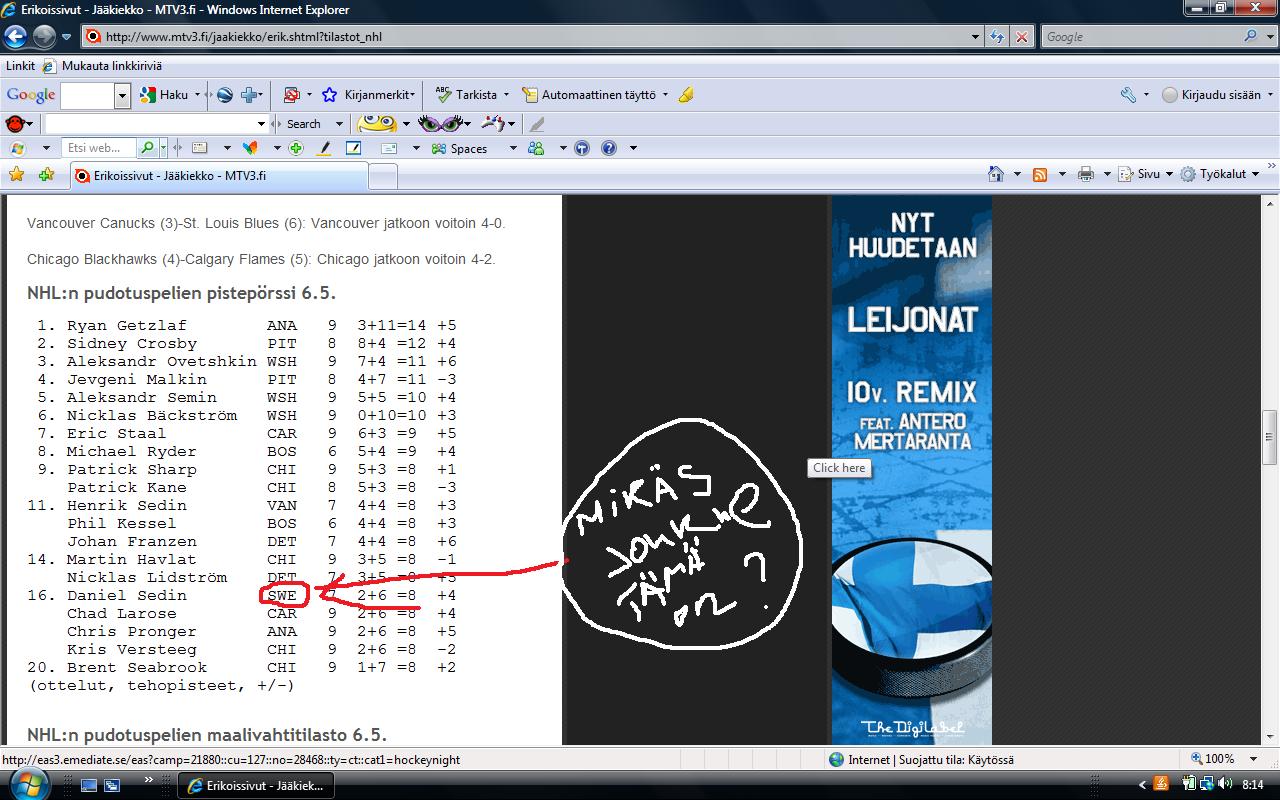Click the Erikoissivut taskbar button
Viewport: 1280px width, 800px height.
tap(255, 786)
